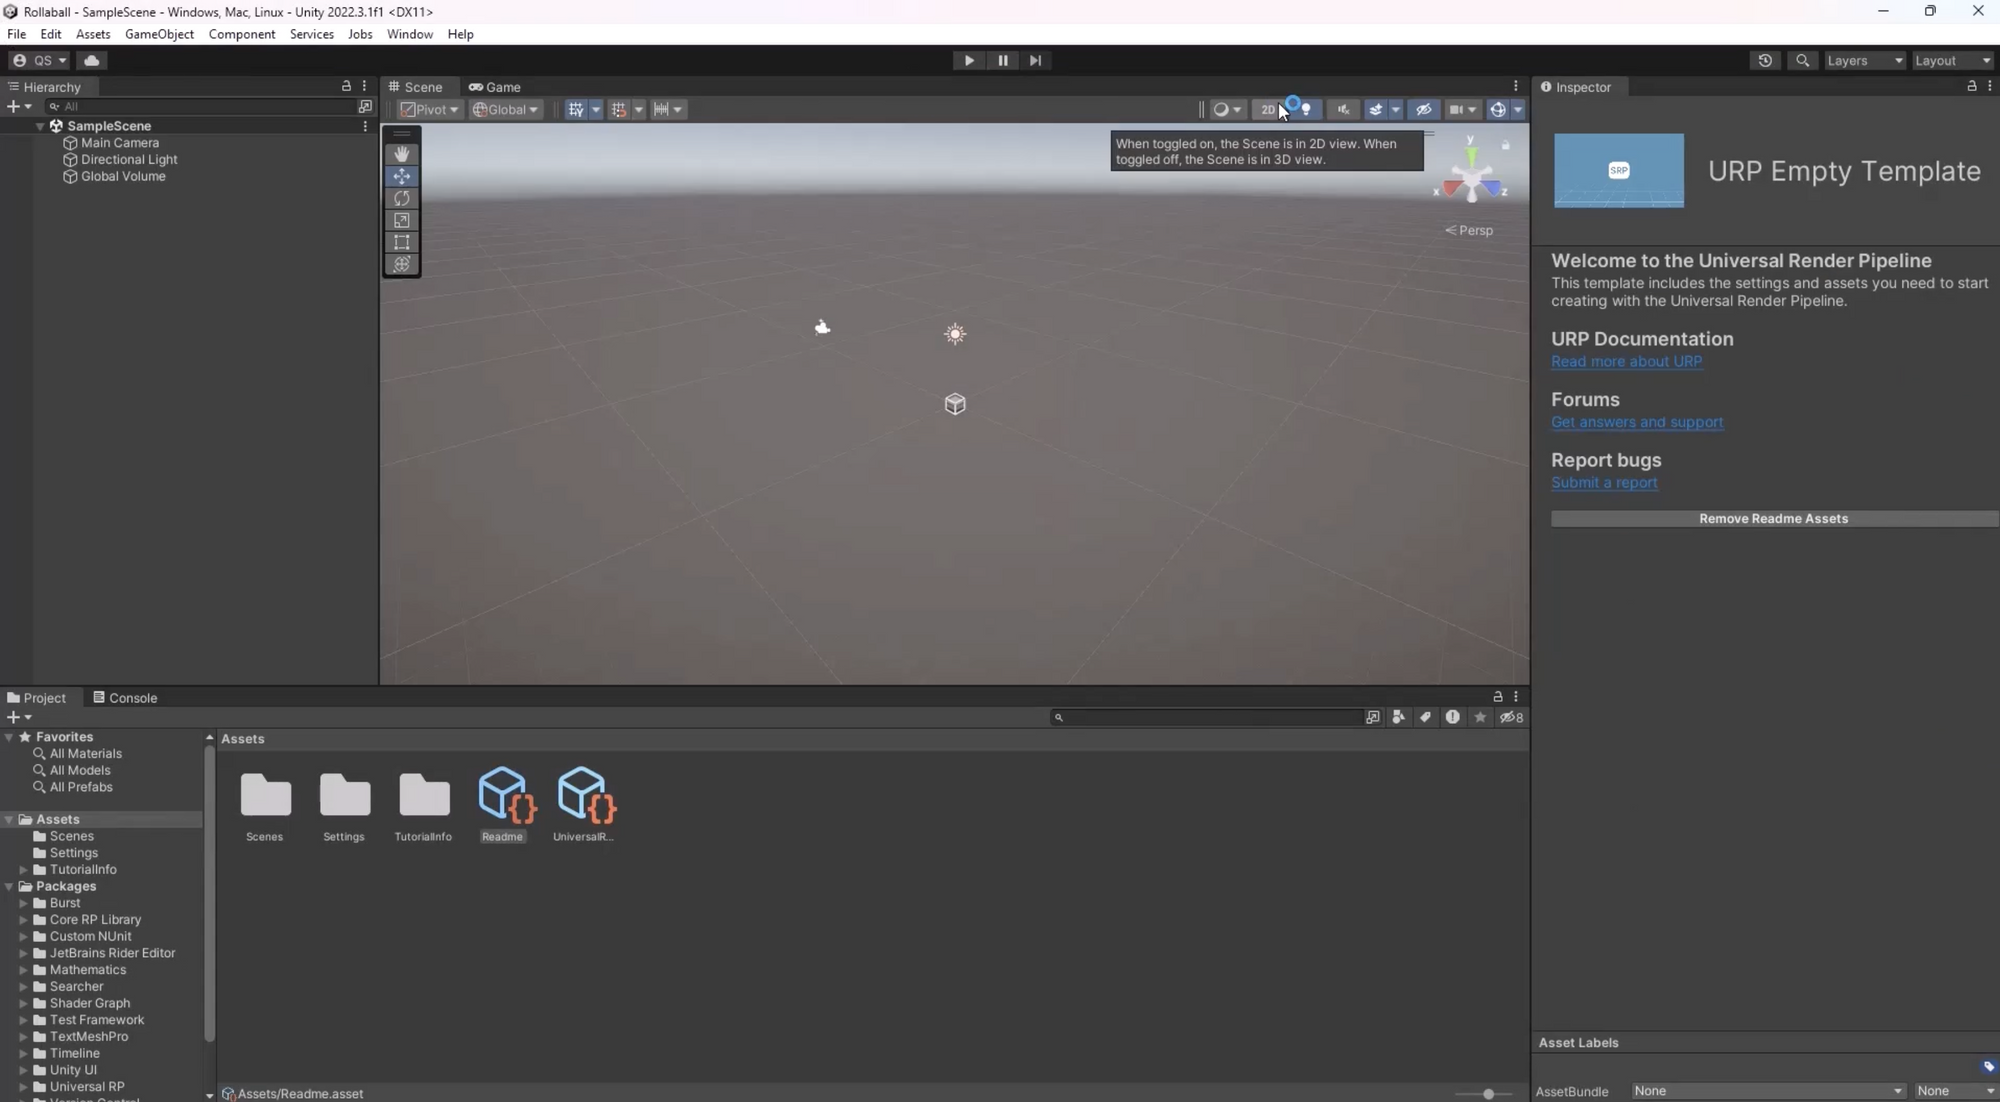The image size is (2000, 1102).
Task: Select the Hand view tool
Action: (401, 154)
